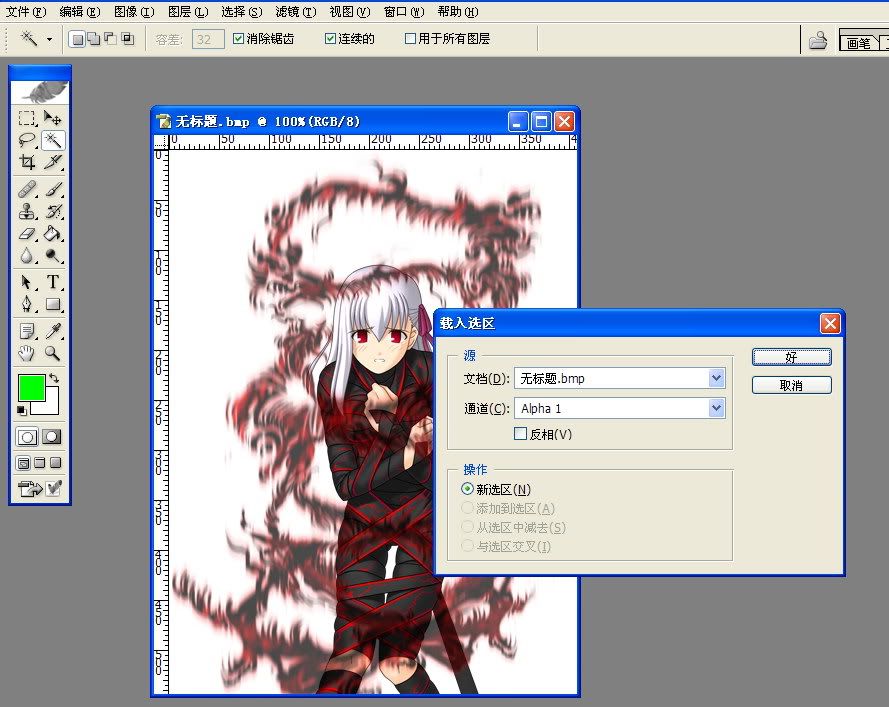Image resolution: width=889 pixels, height=707 pixels.
Task: Choose Full screen with menu bar mode
Action: 39,463
